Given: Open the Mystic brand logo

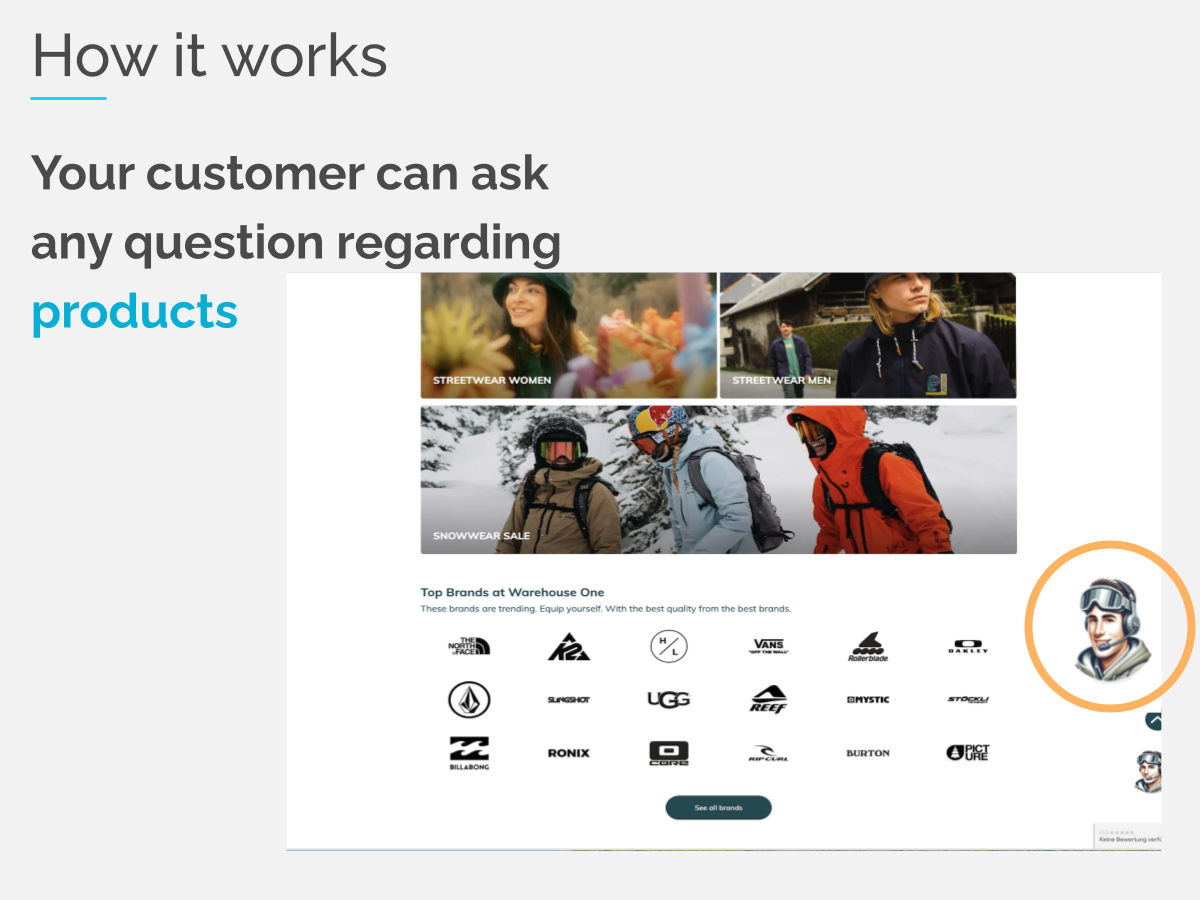Looking at the screenshot, I should pos(868,699).
